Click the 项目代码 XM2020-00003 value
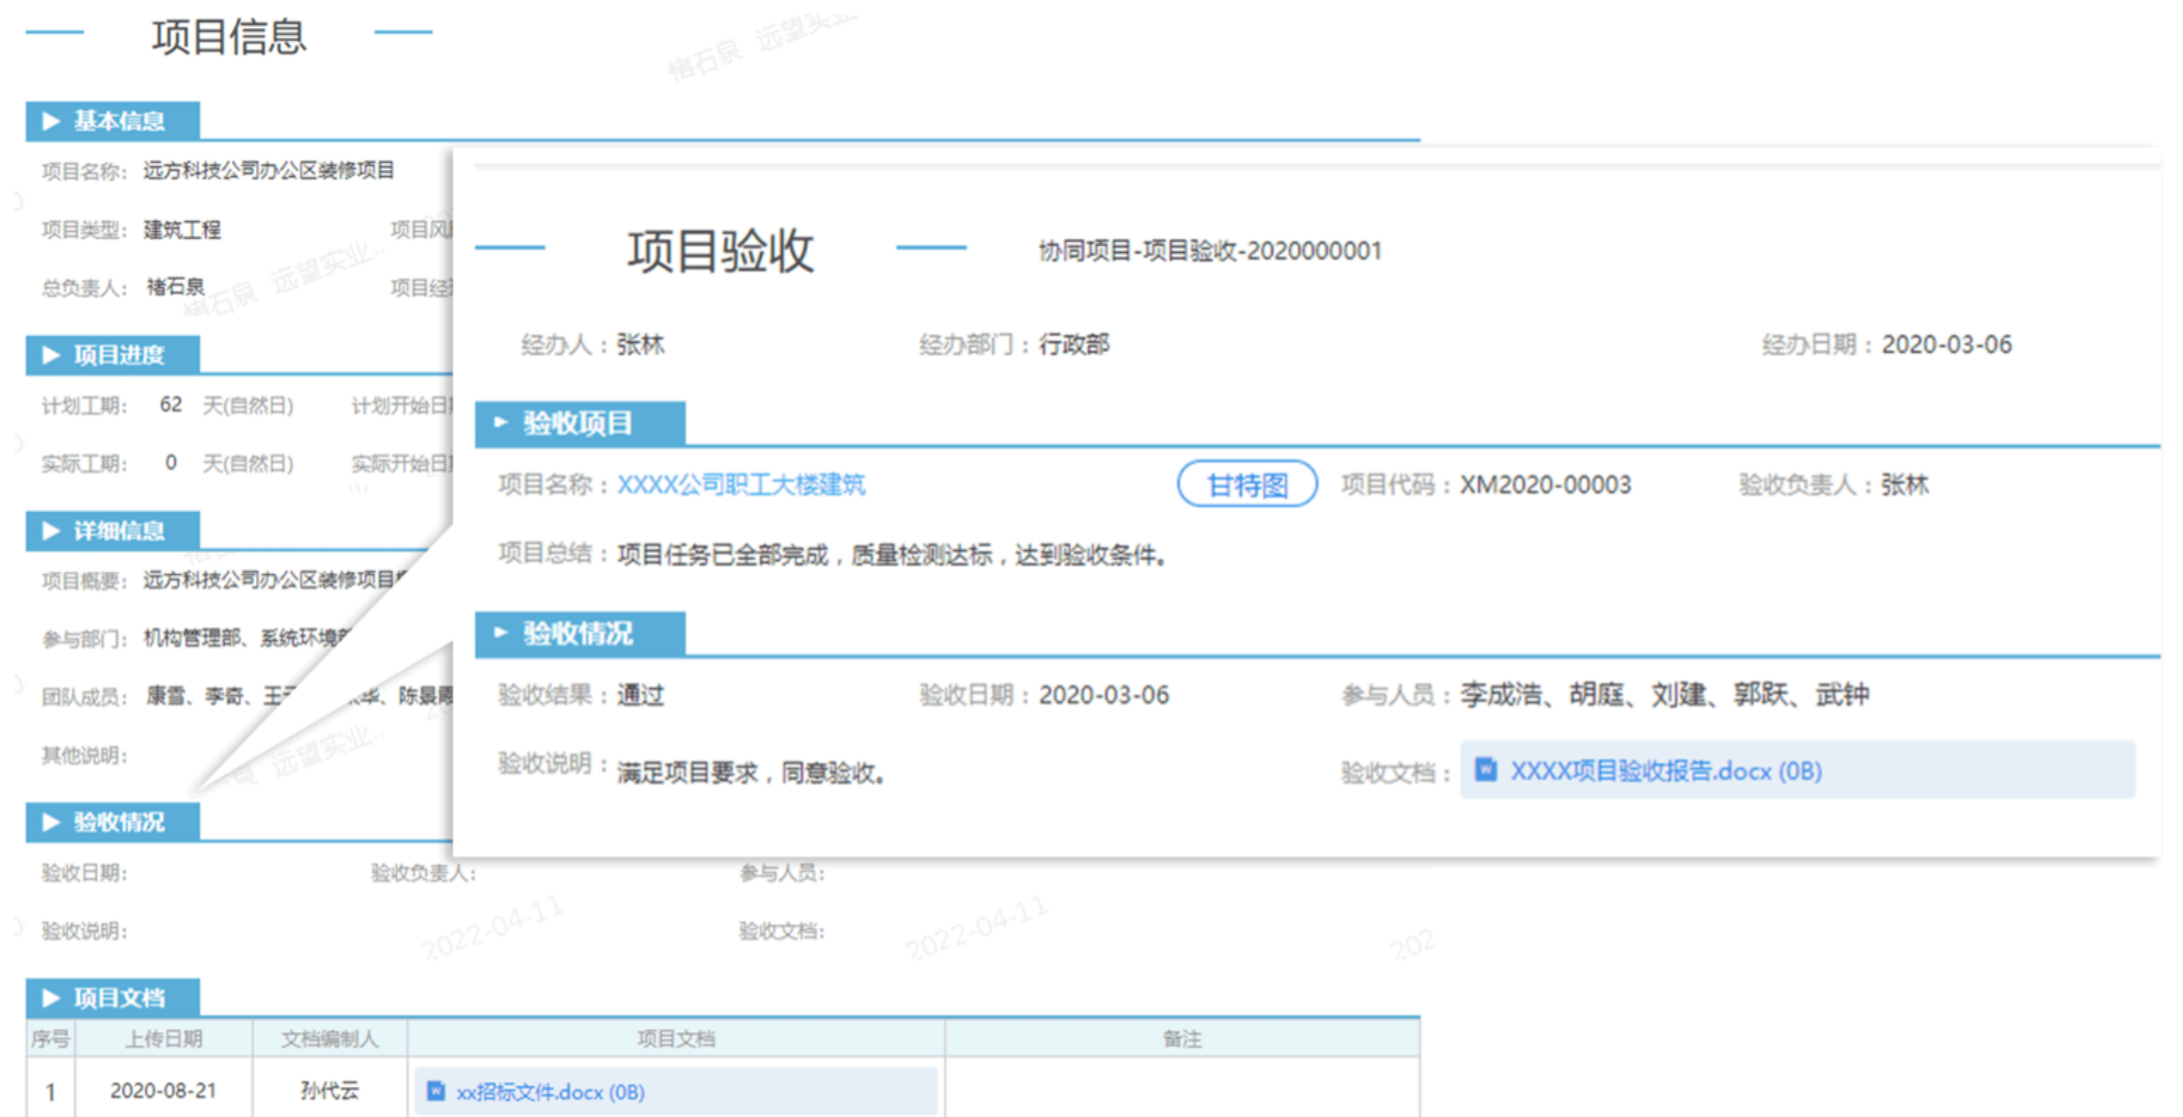The height and width of the screenshot is (1117, 2183). click(x=1545, y=485)
